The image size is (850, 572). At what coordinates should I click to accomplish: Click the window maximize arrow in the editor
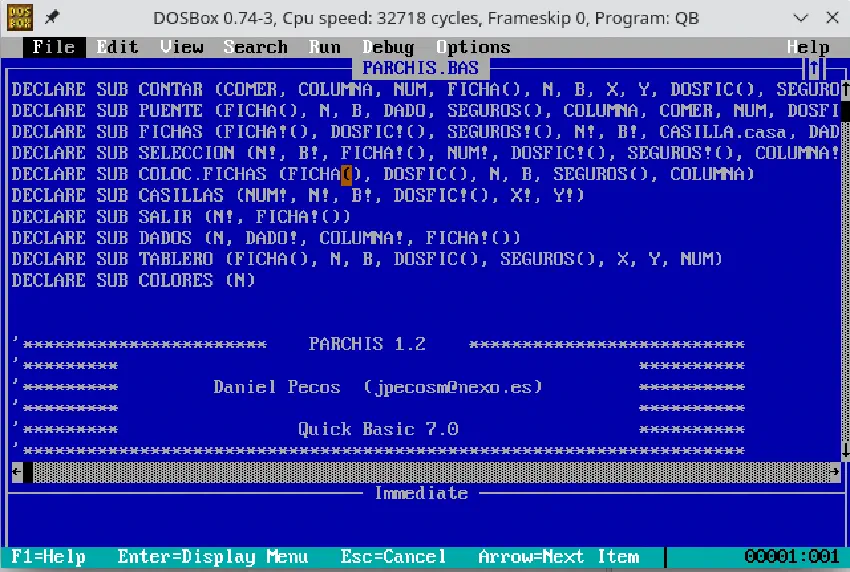click(x=813, y=68)
